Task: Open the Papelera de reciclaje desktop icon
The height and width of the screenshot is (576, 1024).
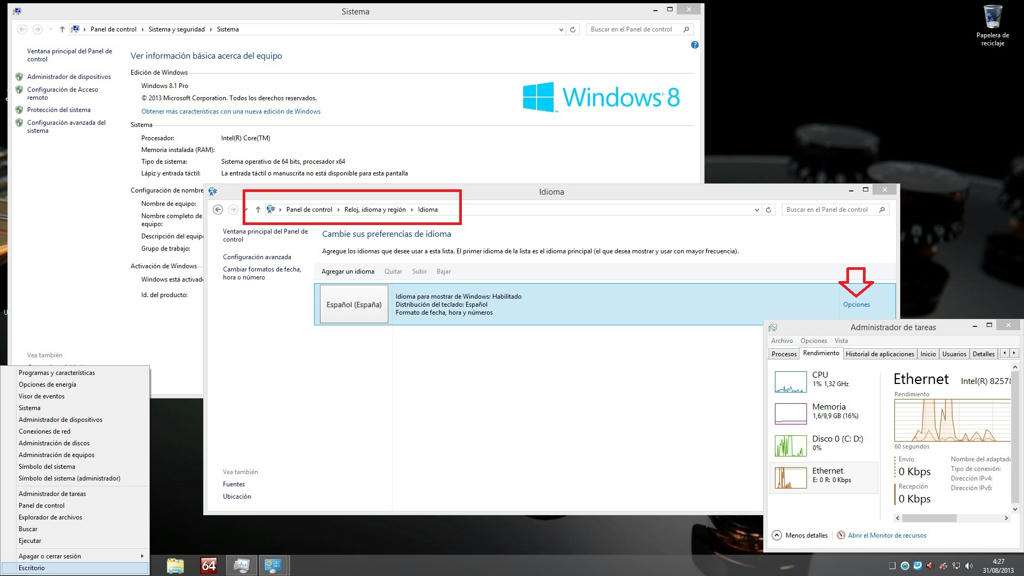Action: coord(992,25)
